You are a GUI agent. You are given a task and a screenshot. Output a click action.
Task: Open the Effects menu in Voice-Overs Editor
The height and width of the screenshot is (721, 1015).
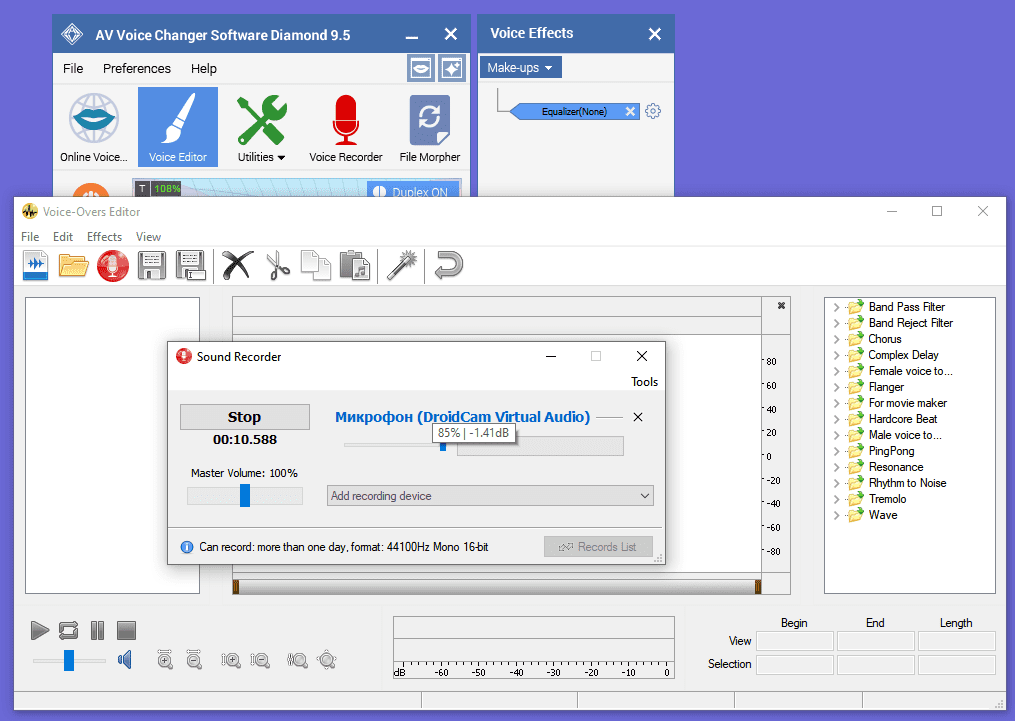(104, 237)
